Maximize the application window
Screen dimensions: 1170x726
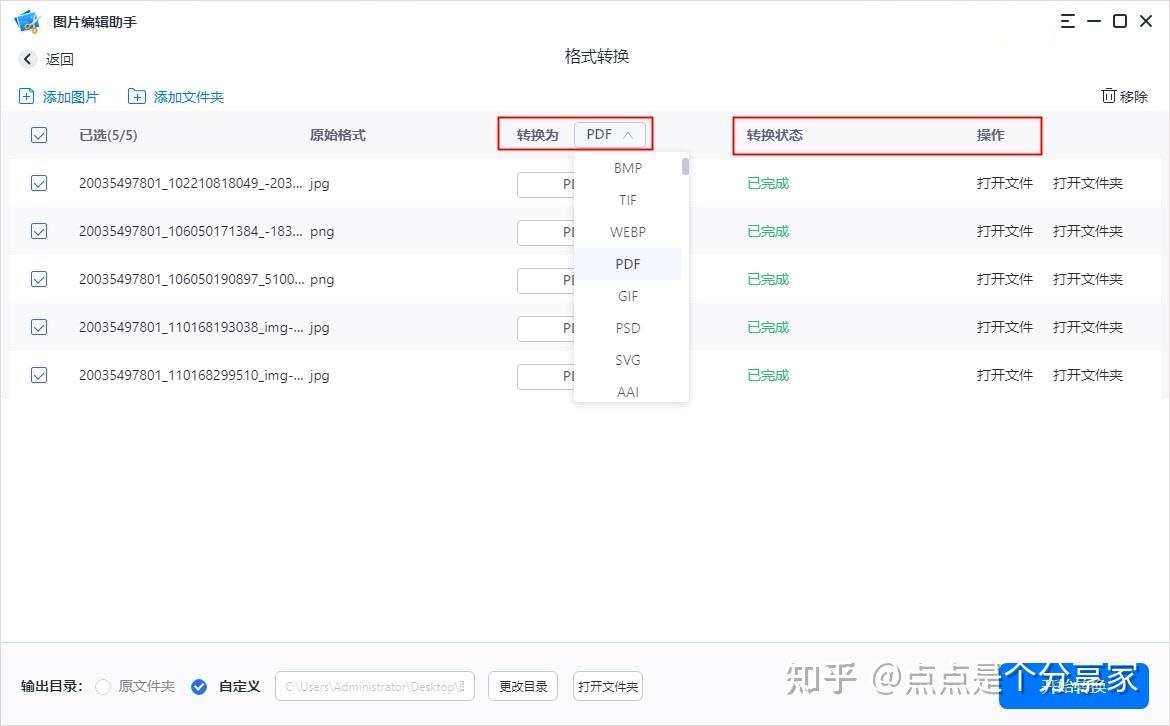[x=1120, y=21]
